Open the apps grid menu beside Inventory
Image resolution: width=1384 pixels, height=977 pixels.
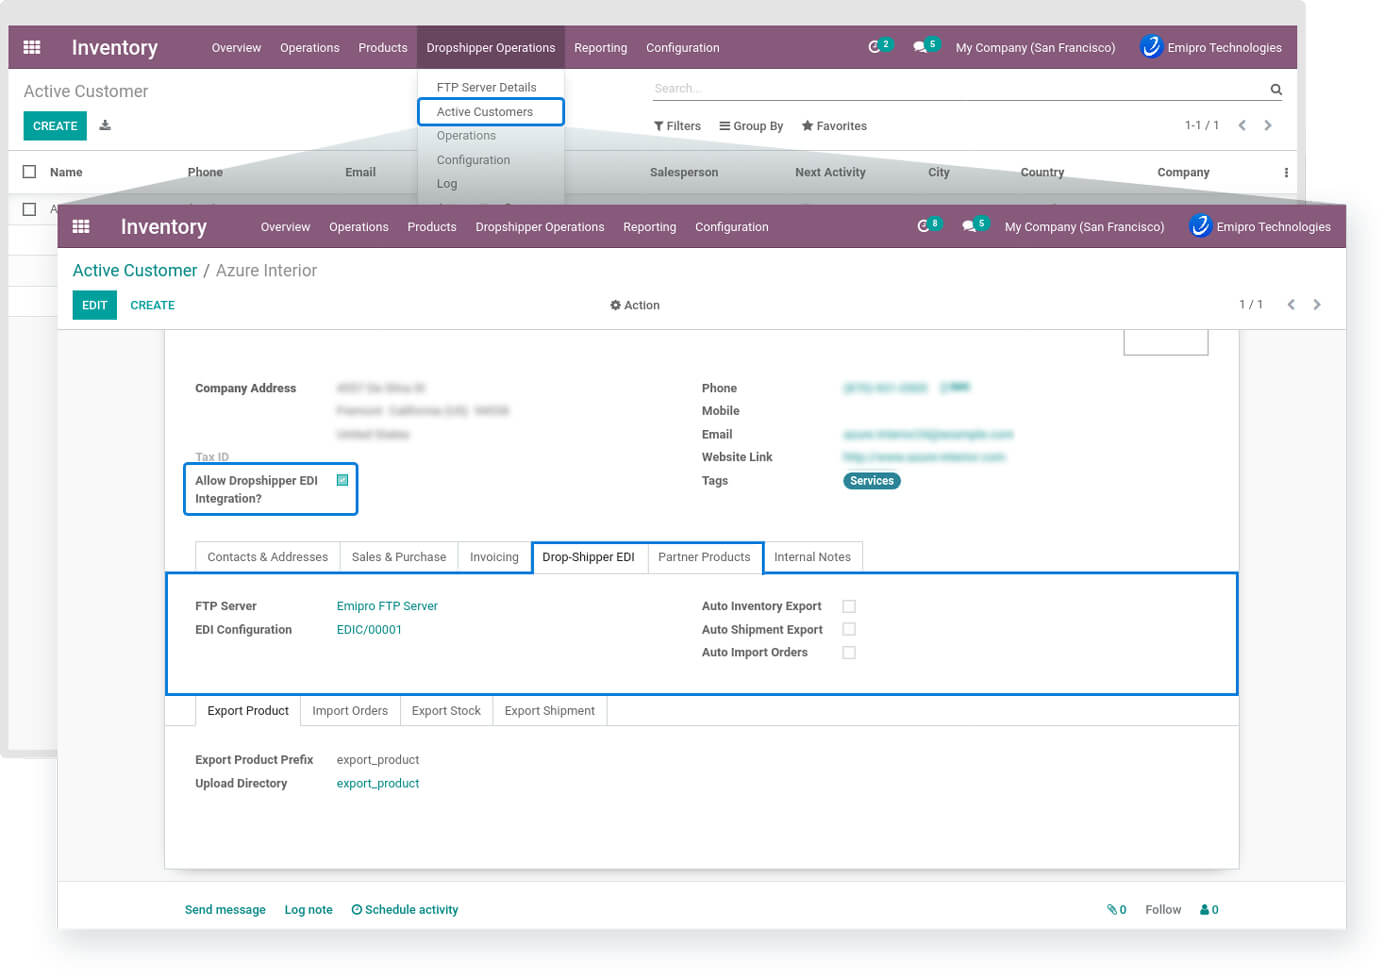(x=81, y=227)
